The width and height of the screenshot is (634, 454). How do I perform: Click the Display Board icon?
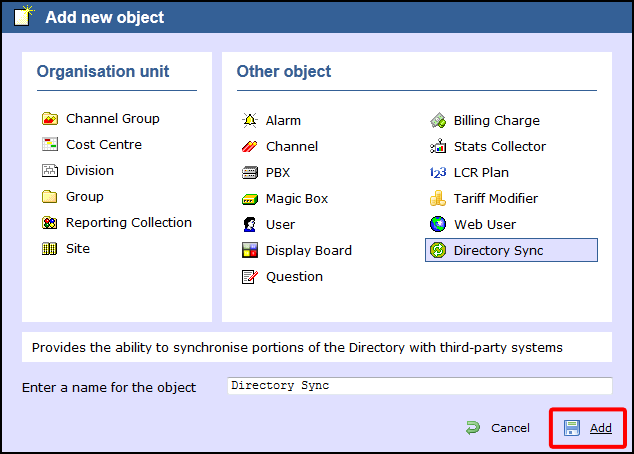coord(250,251)
